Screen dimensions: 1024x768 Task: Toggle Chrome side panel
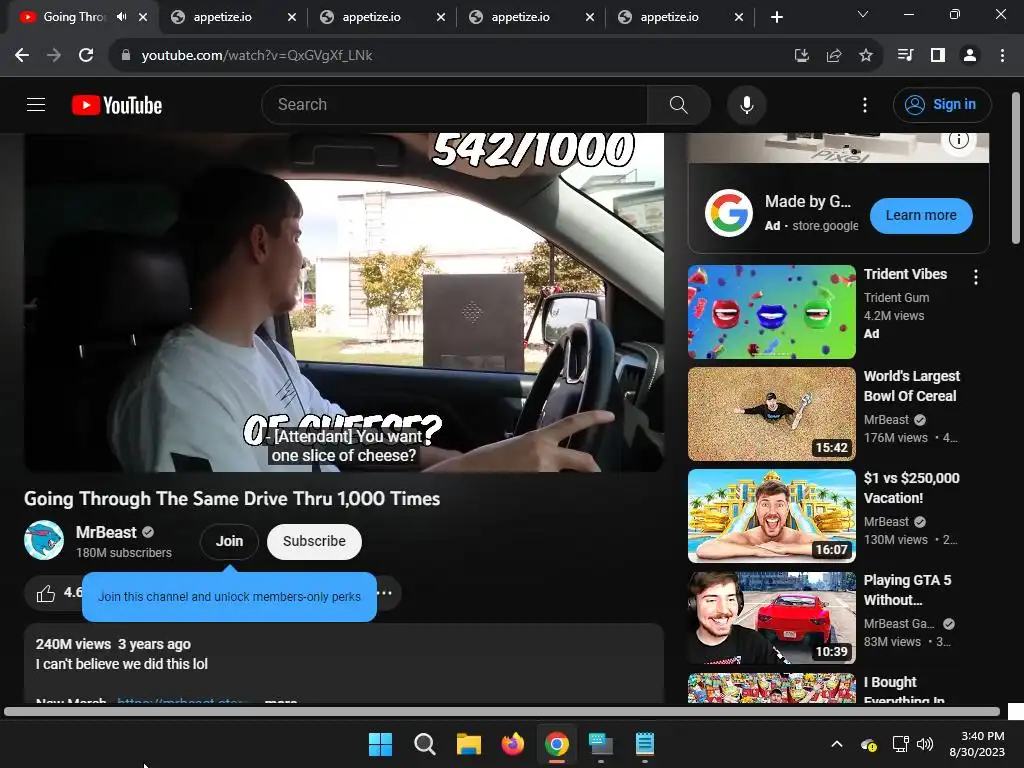pyautogui.click(x=938, y=56)
